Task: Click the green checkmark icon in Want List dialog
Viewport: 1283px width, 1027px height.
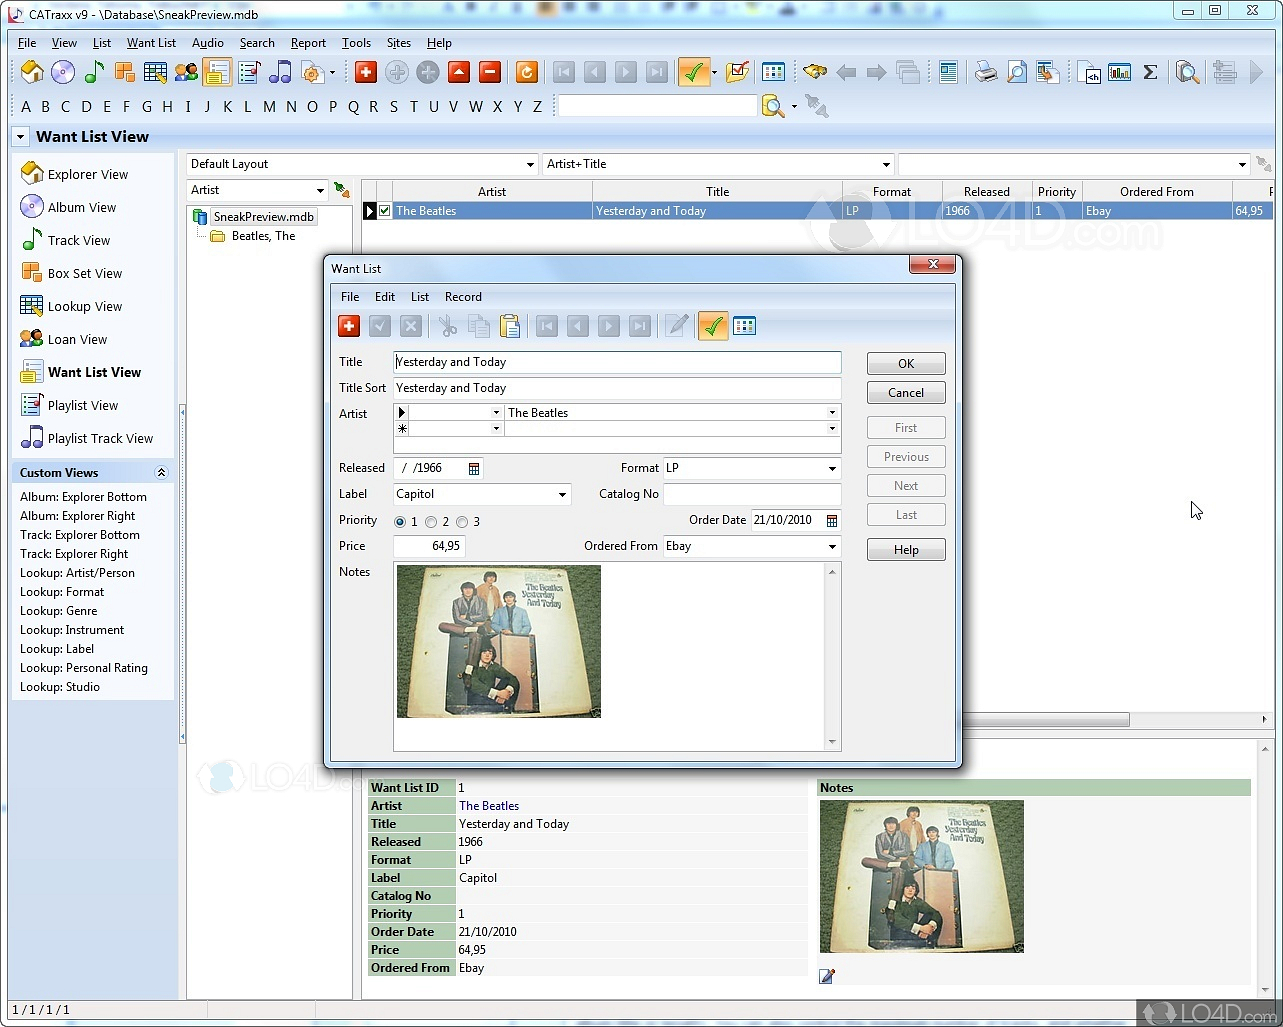Action: pos(713,326)
